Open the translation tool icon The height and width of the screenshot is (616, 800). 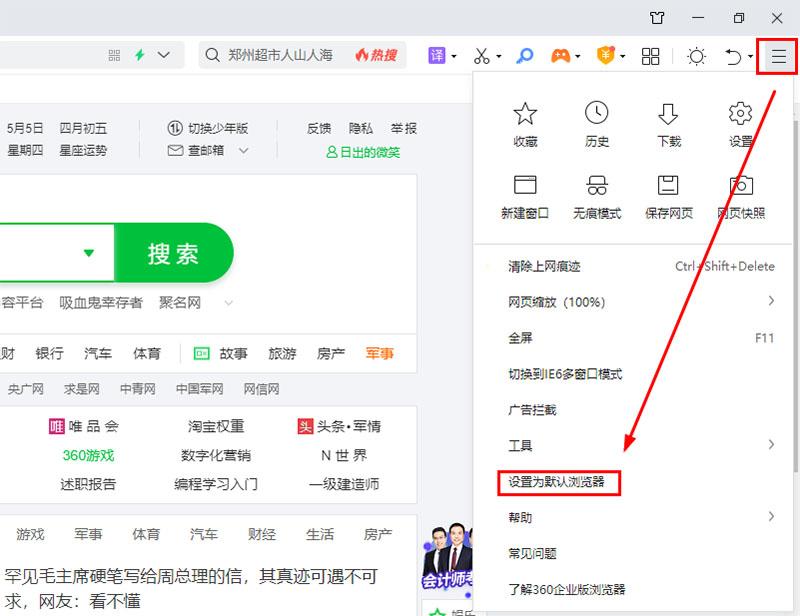coord(437,56)
